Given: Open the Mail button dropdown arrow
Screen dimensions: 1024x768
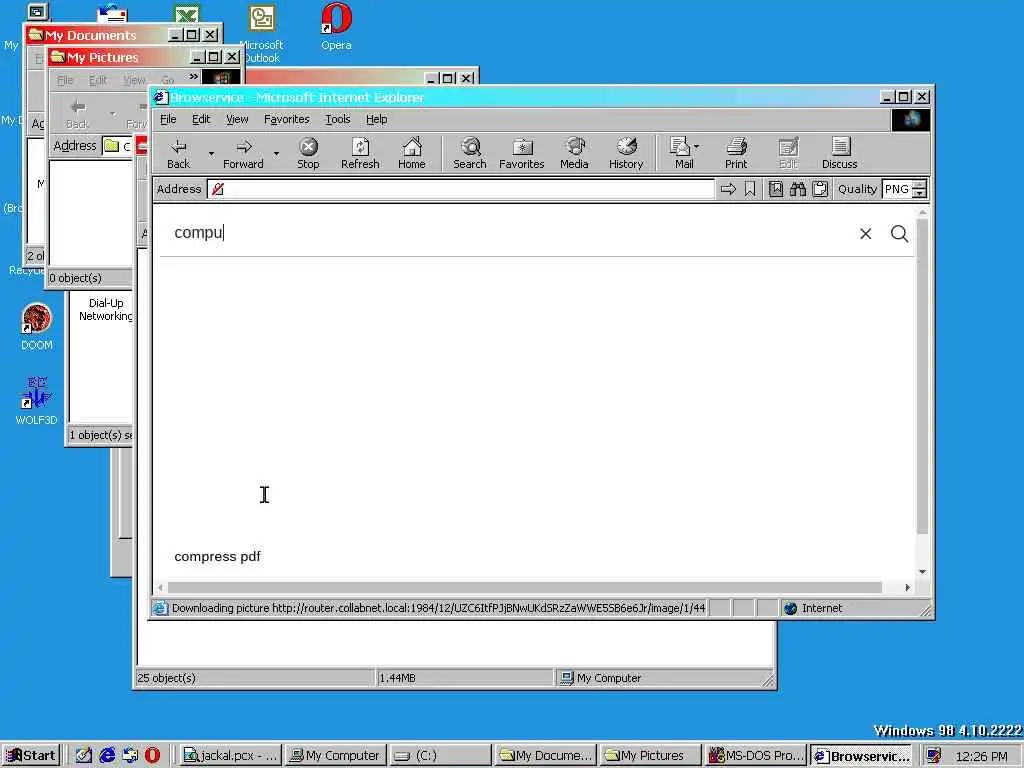Looking at the screenshot, I should click(x=697, y=146).
